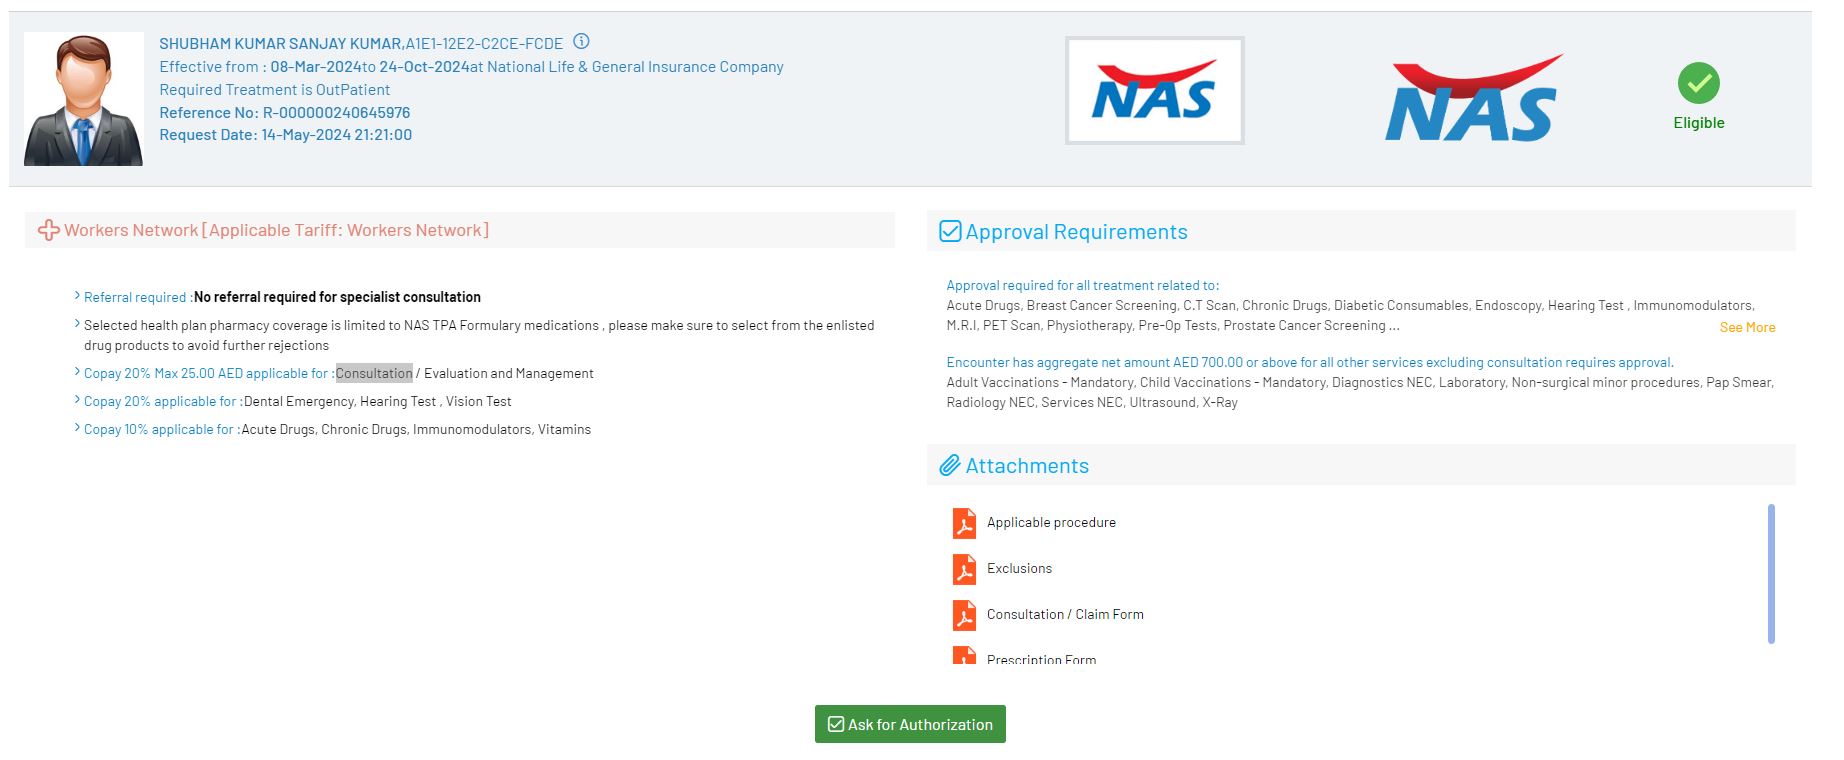Click Acute Drugs, Chronic Drugs, Immunomodulators, Vitamins text
This screenshot has height=760, width=1844.
416,429
